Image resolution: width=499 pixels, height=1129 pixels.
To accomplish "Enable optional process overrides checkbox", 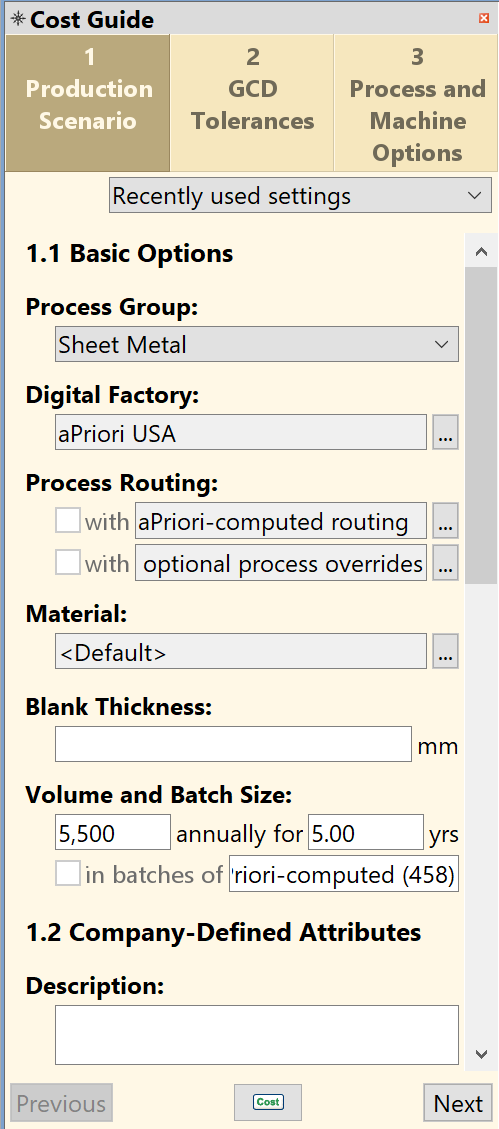I will [68, 562].
